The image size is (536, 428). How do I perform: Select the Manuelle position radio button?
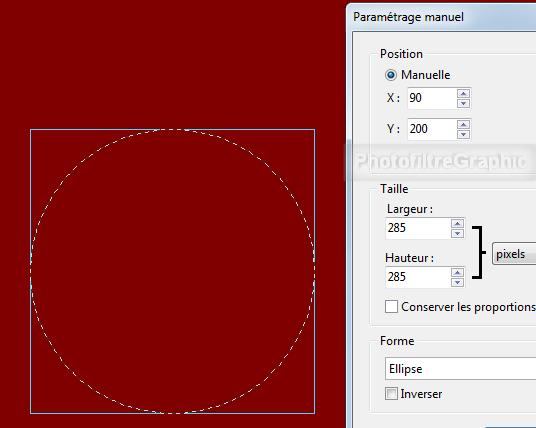(391, 75)
